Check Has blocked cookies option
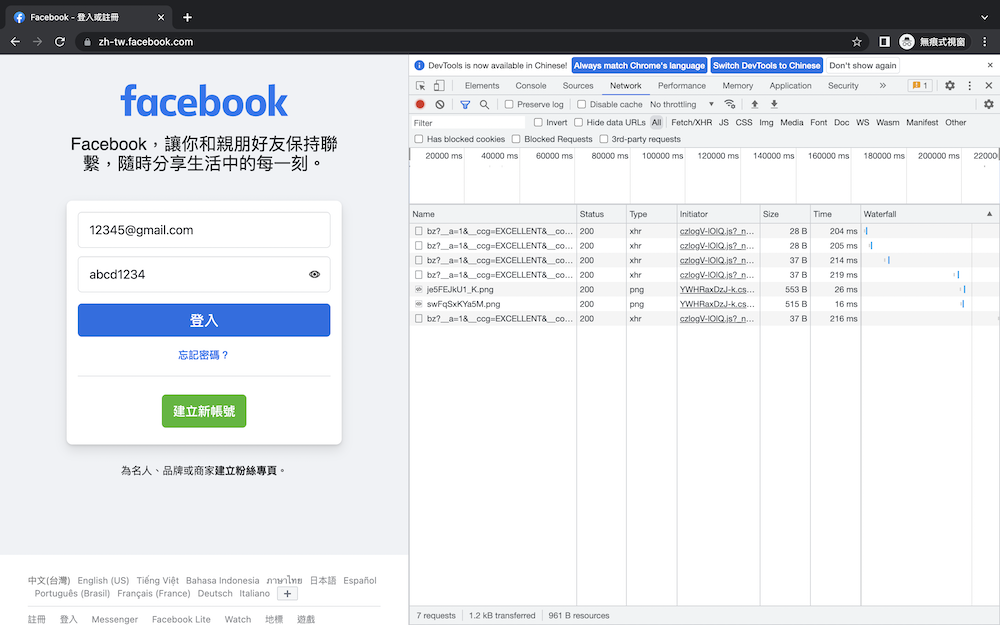The width and height of the screenshot is (1000, 625). 419,139
